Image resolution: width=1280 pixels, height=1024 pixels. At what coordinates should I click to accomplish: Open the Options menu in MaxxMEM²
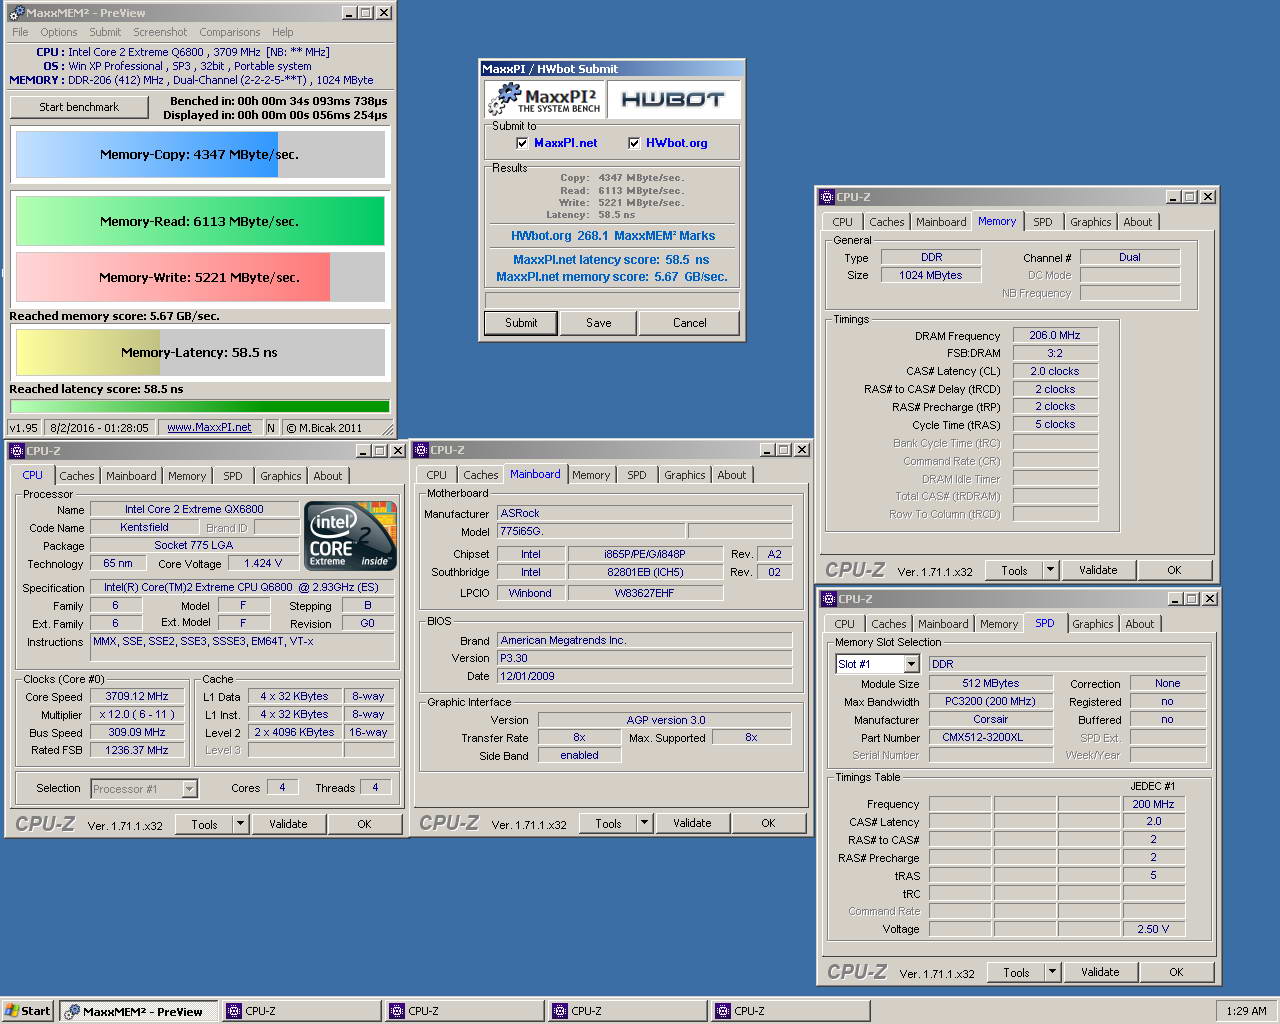click(59, 32)
